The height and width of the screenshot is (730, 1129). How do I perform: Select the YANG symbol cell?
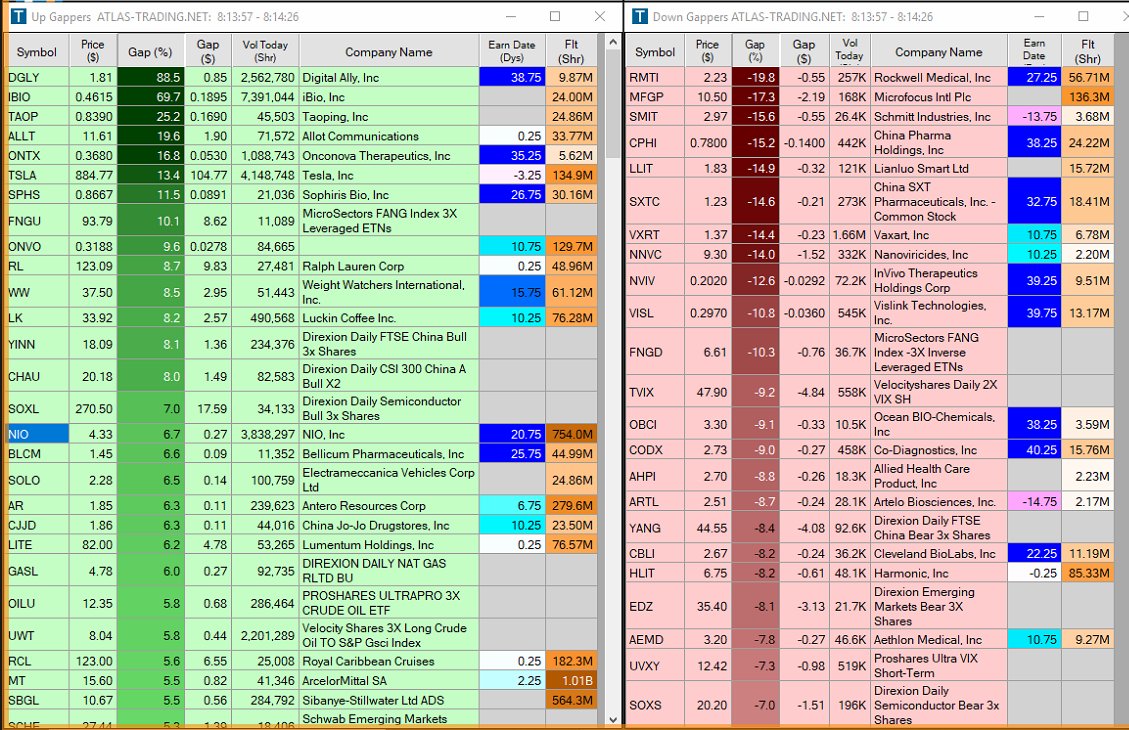[655, 528]
